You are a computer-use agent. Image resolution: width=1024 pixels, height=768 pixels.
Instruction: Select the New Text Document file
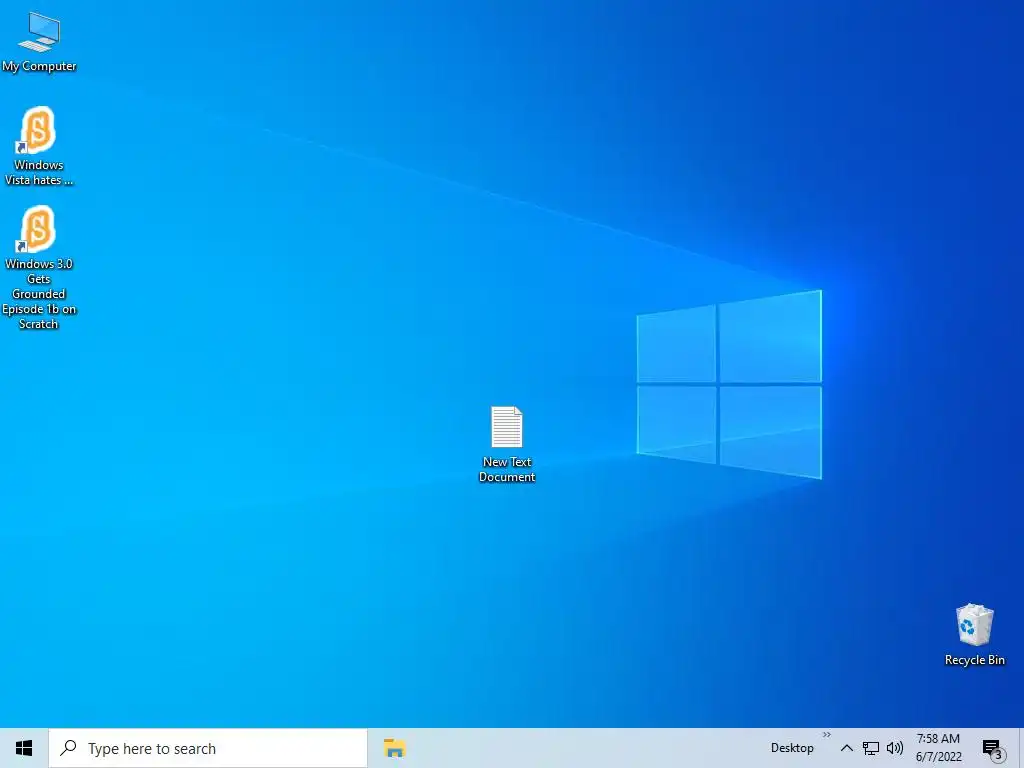507,444
